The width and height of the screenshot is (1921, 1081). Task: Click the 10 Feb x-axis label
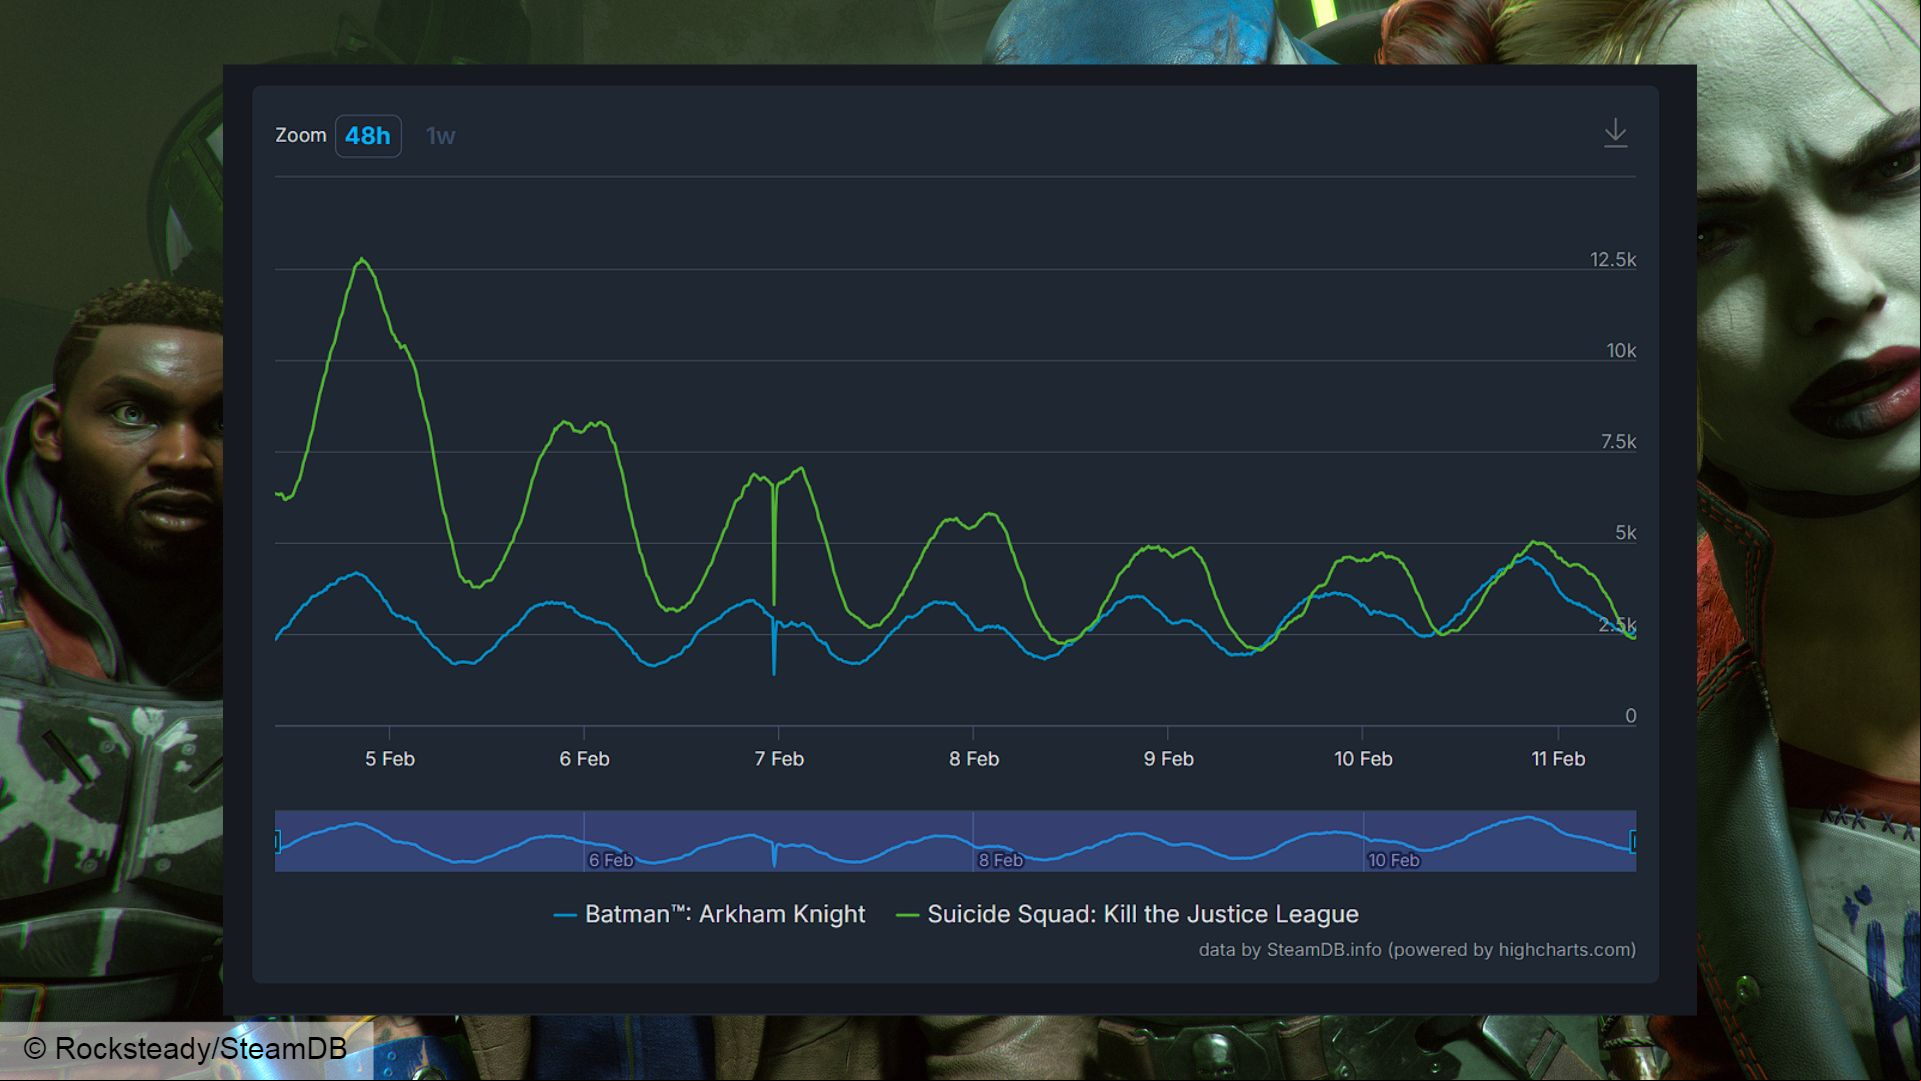(1363, 759)
